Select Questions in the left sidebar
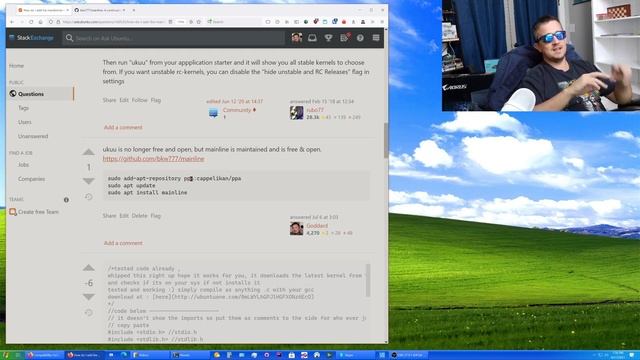Image resolution: width=640 pixels, height=360 pixels. click(x=31, y=94)
